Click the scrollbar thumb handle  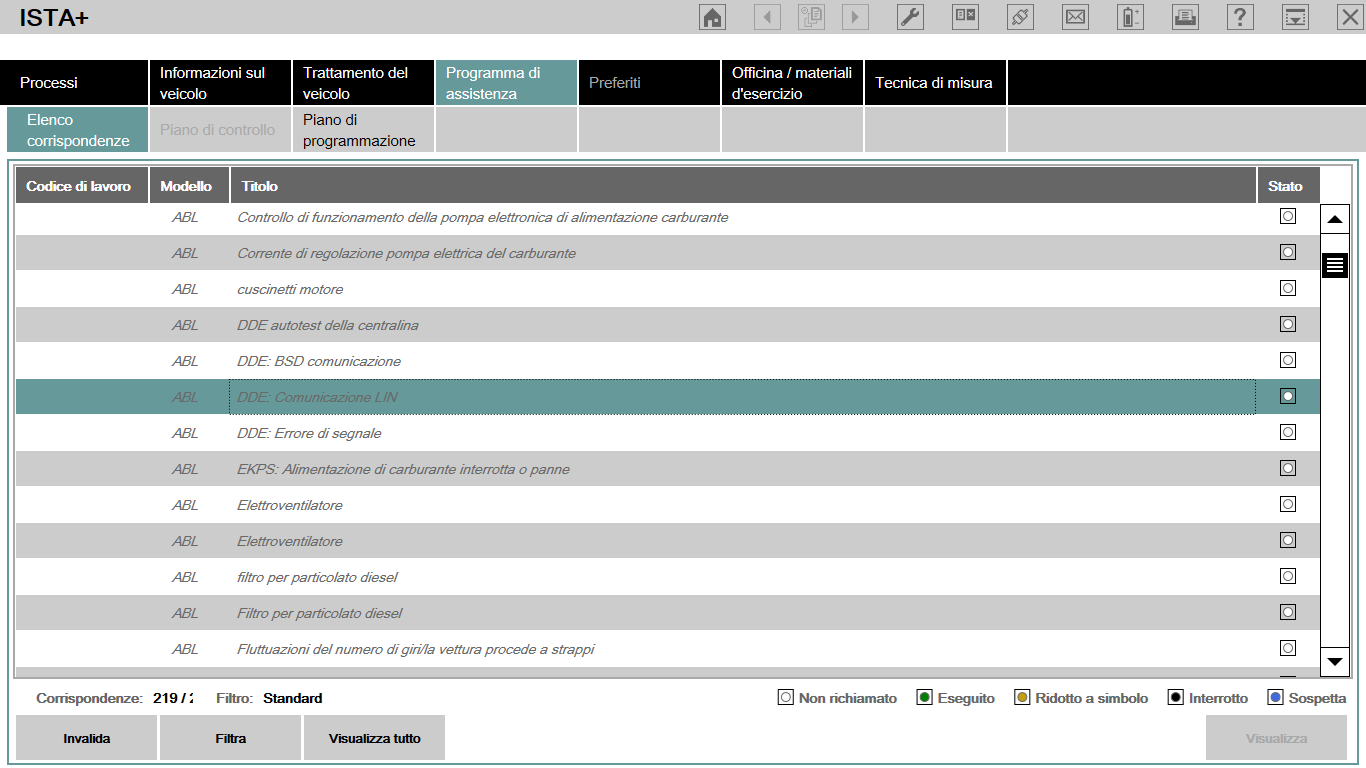[x=1335, y=265]
